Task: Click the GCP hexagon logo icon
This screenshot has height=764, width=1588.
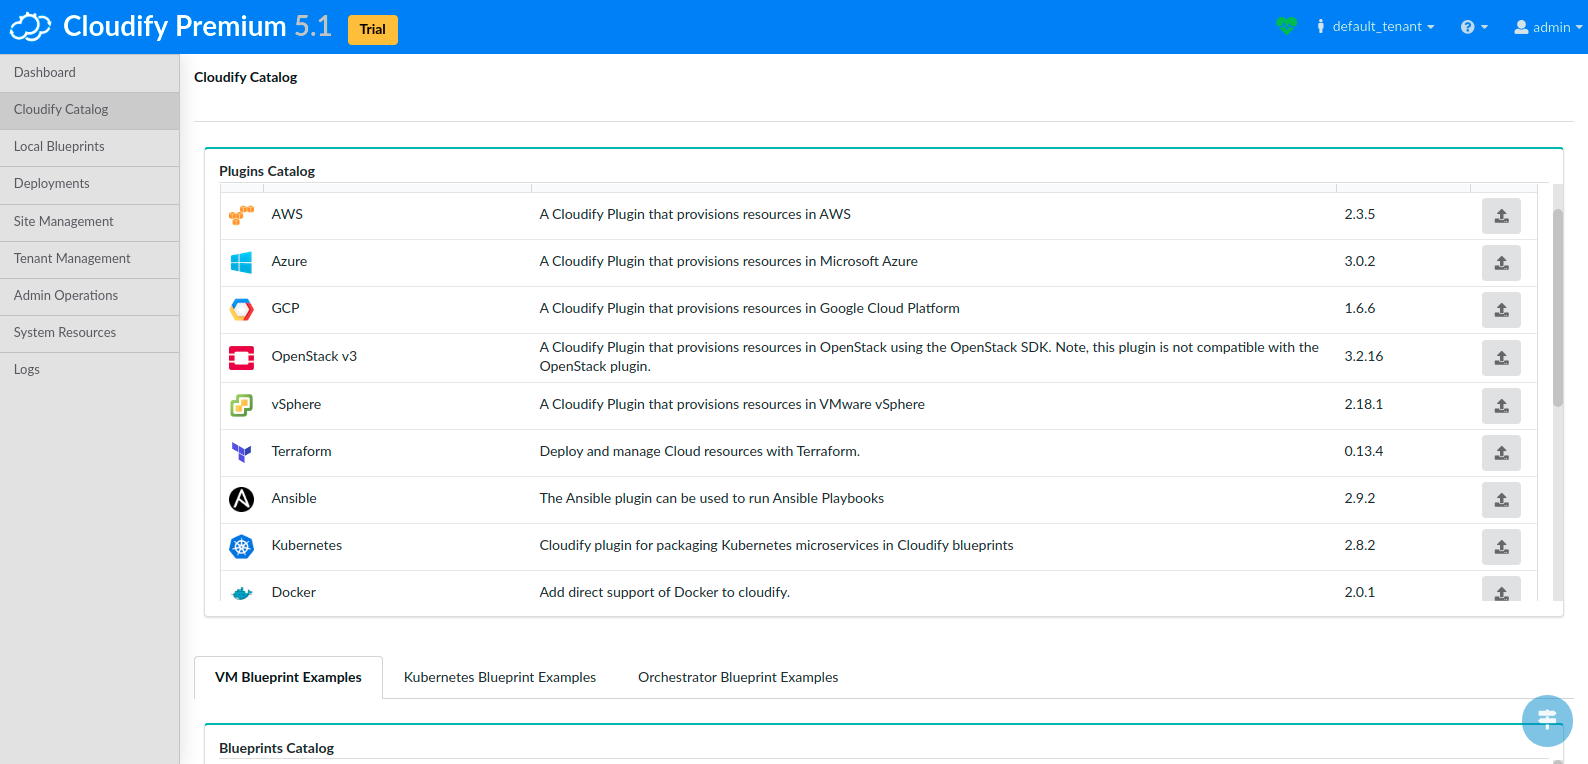Action: [241, 309]
